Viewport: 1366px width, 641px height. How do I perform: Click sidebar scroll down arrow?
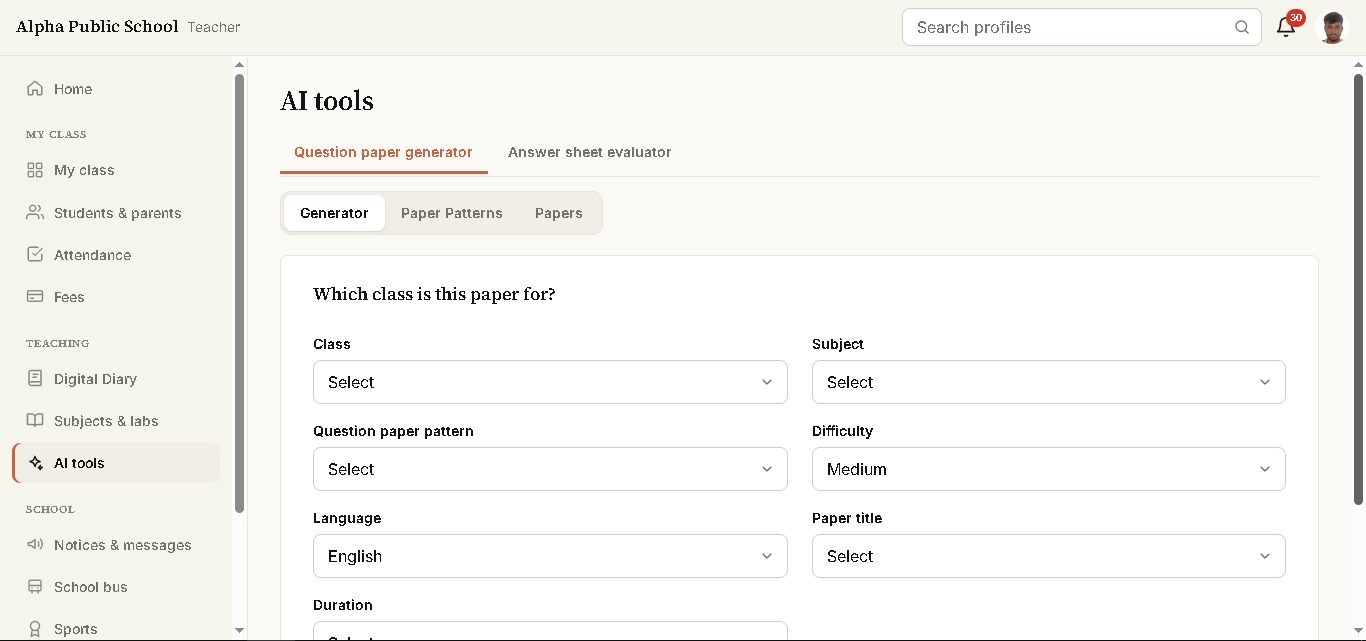point(239,630)
